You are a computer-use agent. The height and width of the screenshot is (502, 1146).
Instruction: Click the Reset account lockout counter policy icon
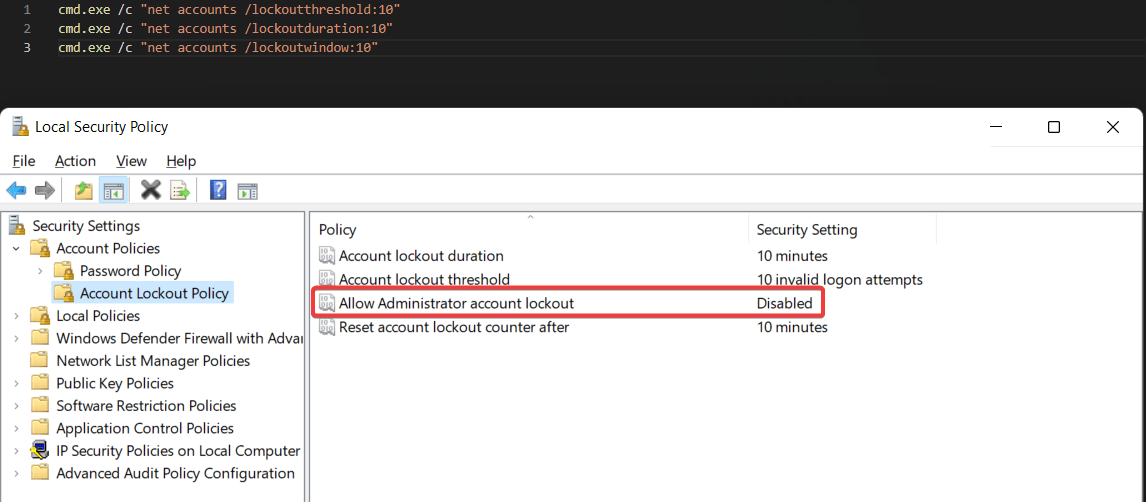coord(327,327)
